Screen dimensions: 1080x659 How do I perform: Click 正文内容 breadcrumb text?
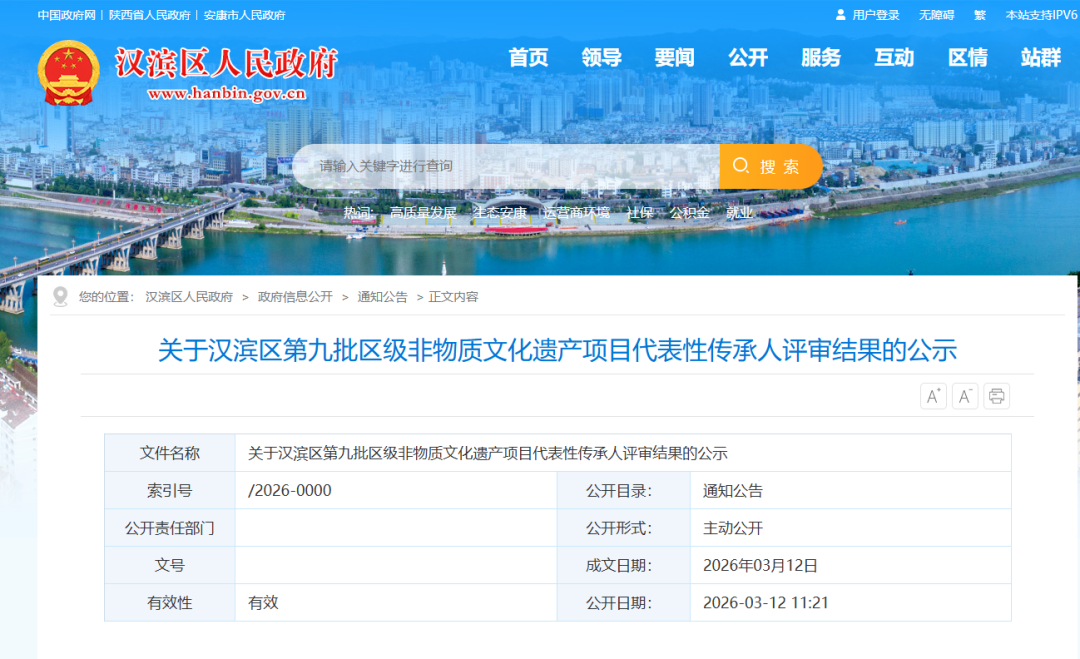[453, 297]
